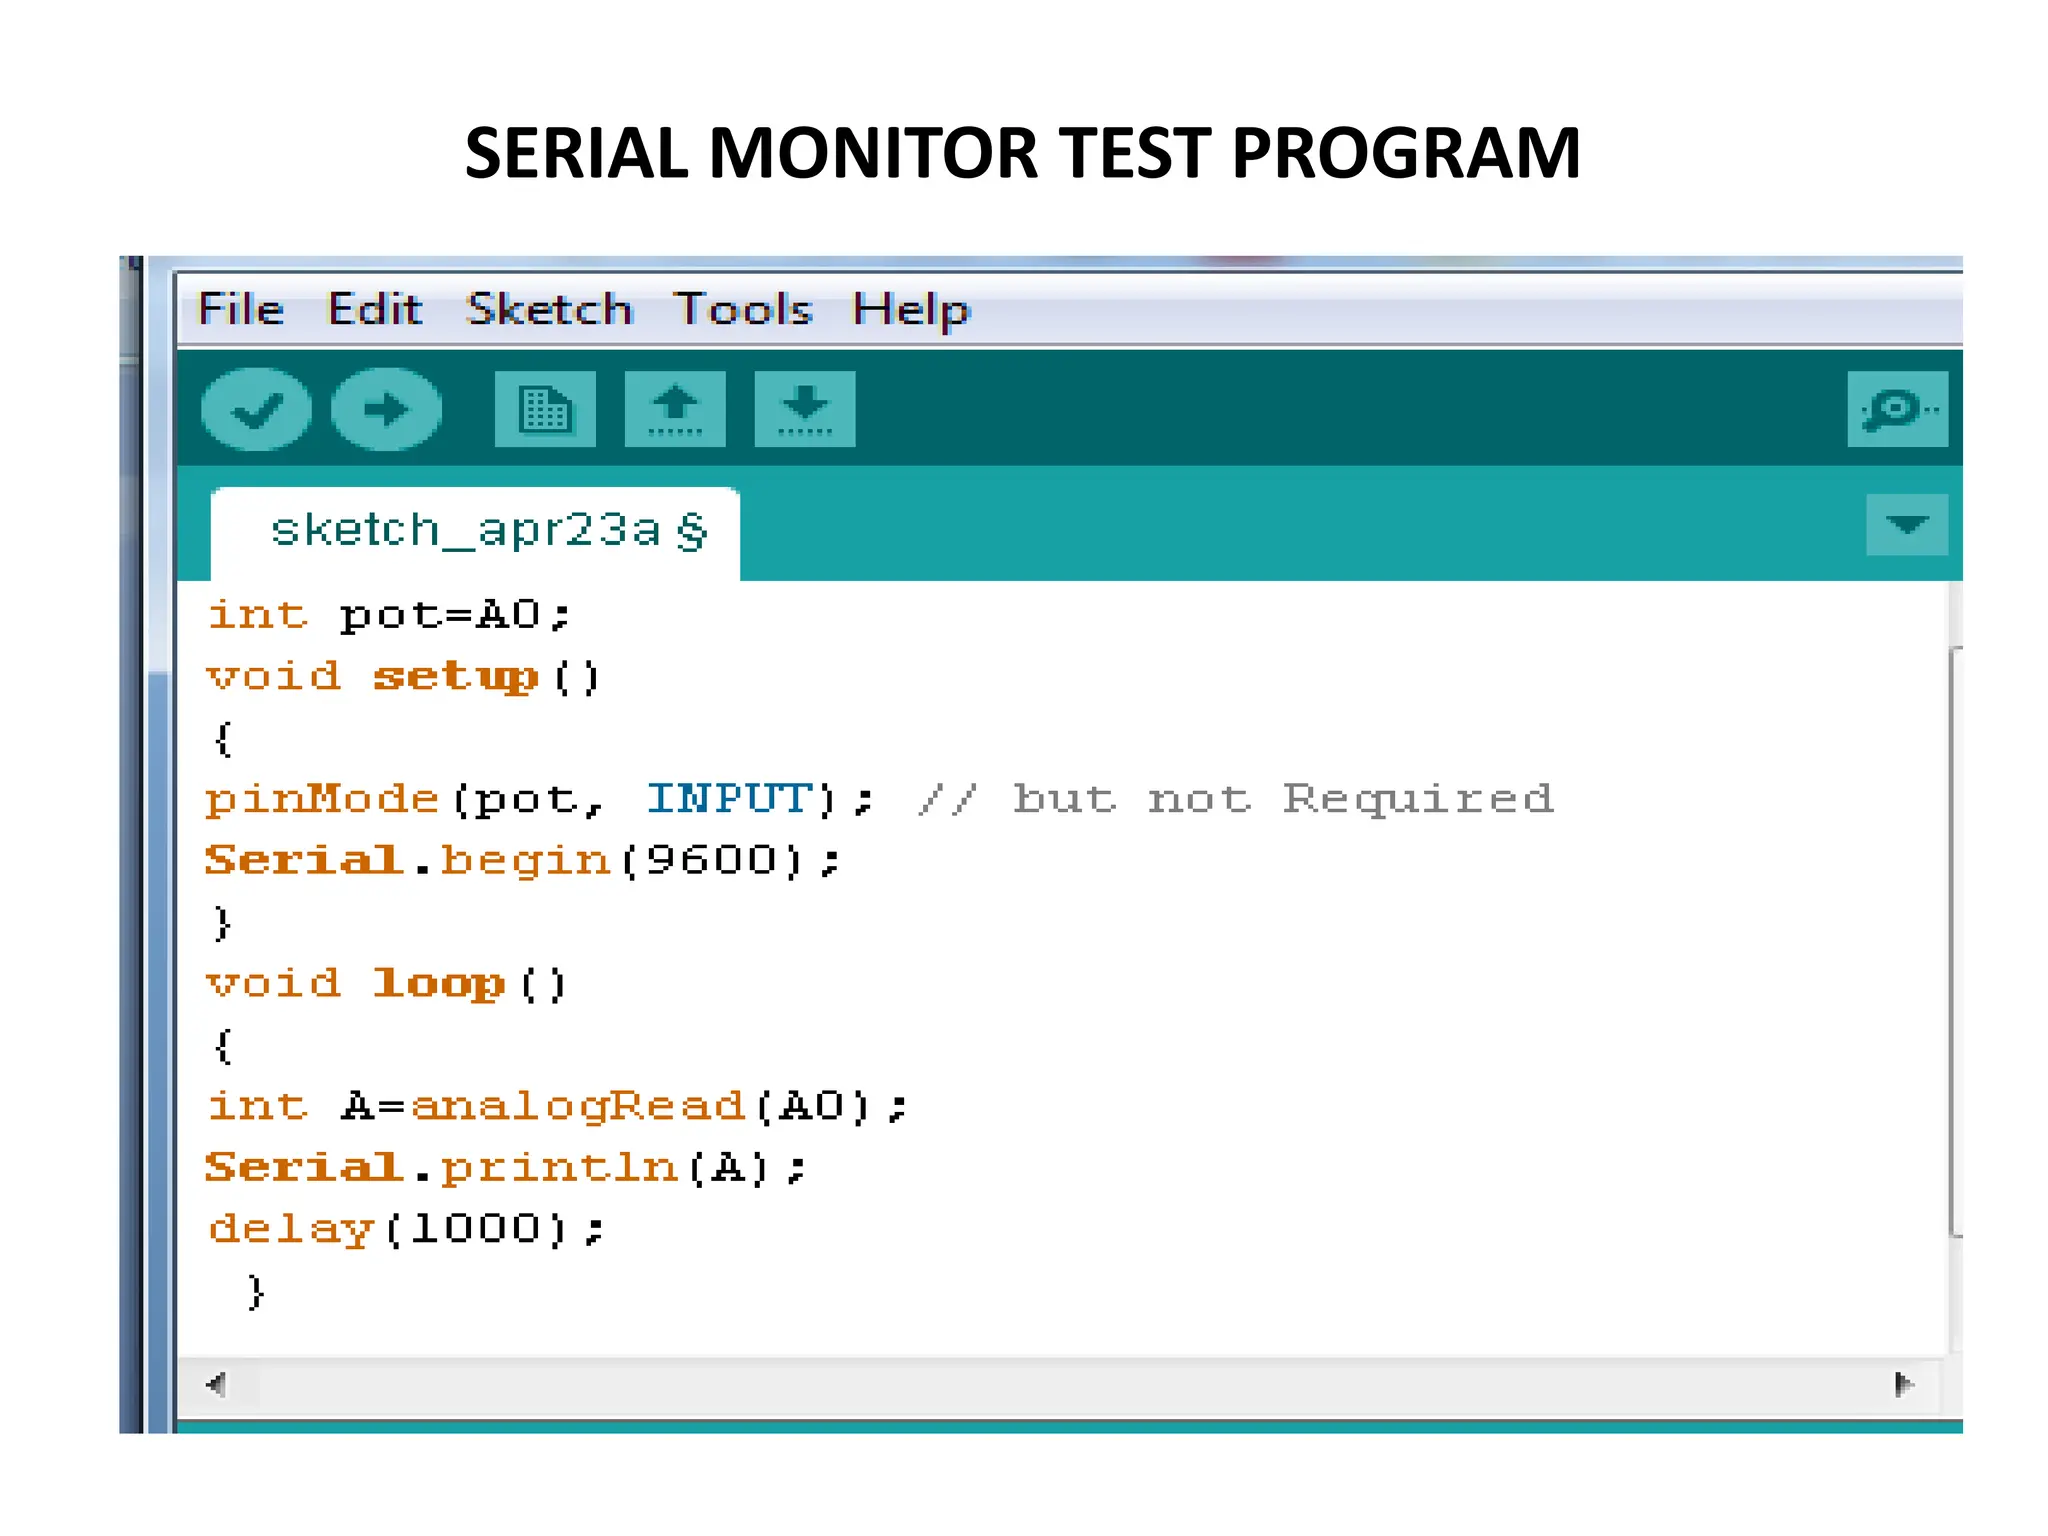2048x1536 pixels.
Task: Click the Open sketch up-arrow icon
Action: tap(675, 409)
